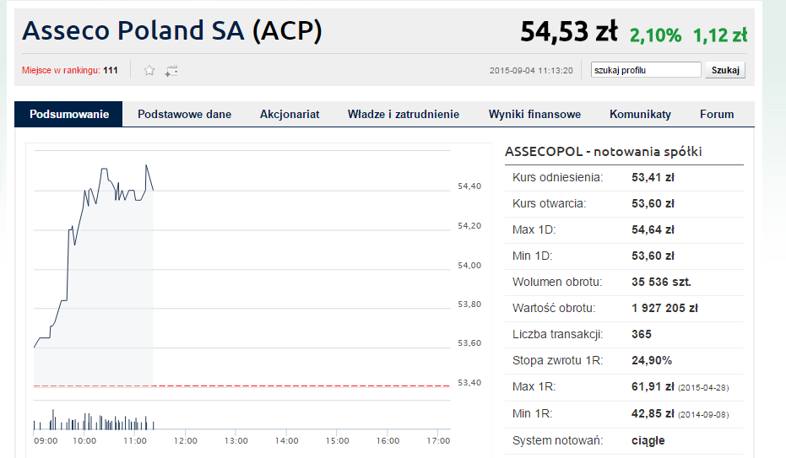
Task: Click the szukaj profilu search field
Action: click(x=645, y=70)
